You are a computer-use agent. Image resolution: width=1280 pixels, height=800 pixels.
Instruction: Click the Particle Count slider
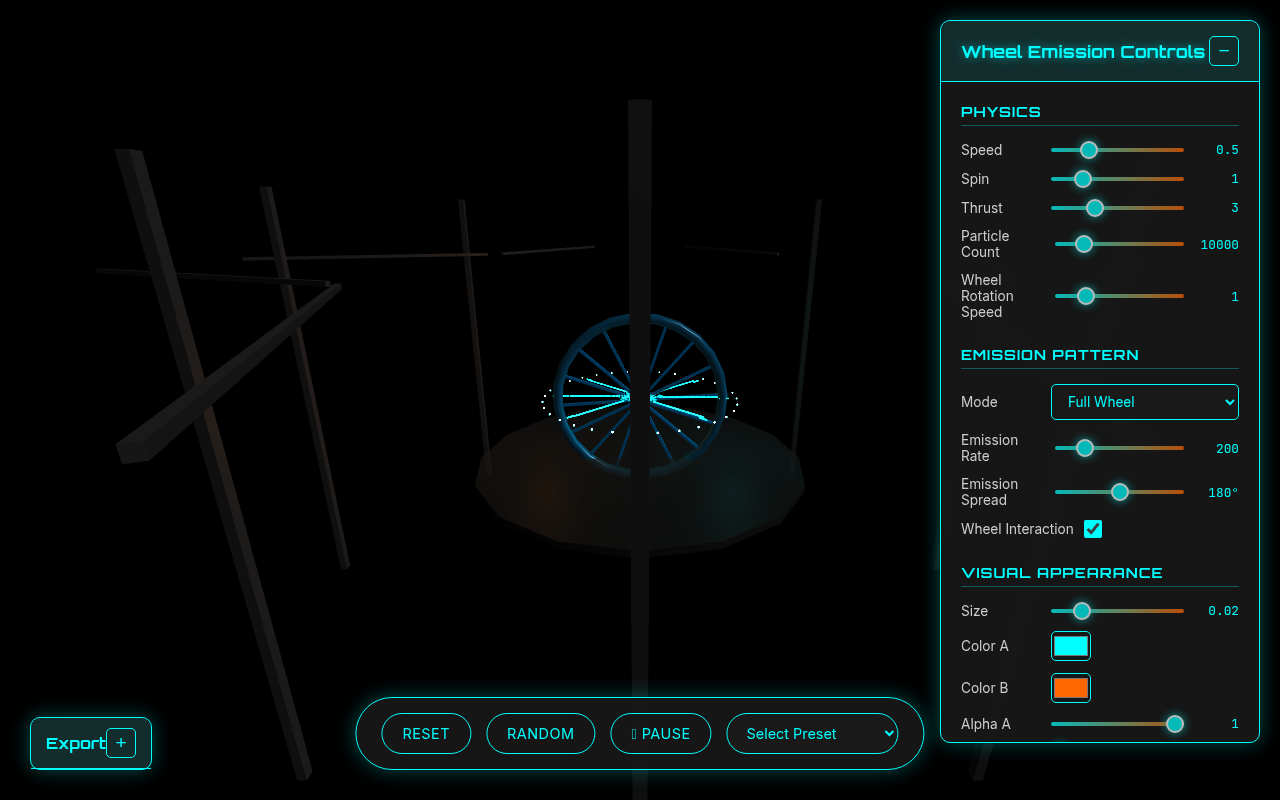1083,243
